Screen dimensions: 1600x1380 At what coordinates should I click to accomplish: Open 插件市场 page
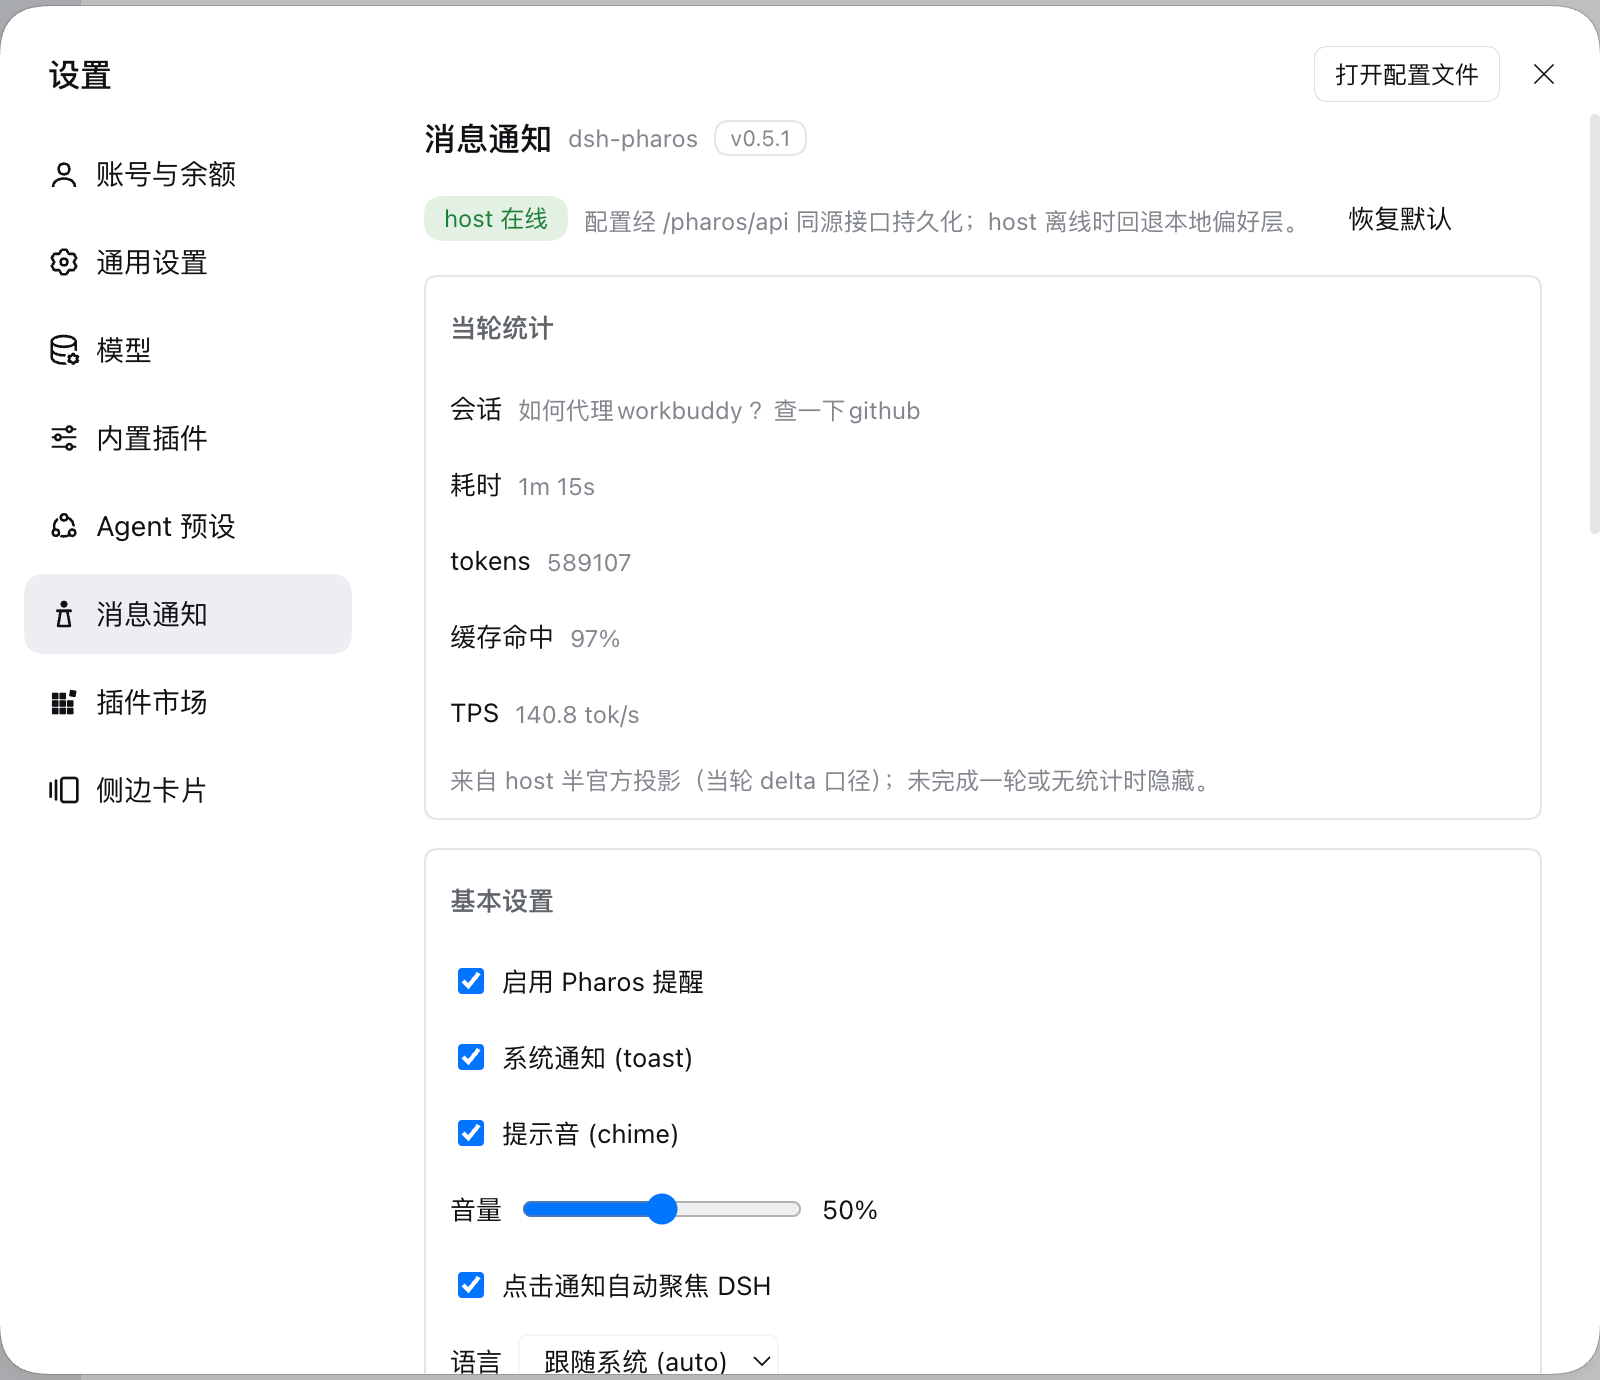188,702
